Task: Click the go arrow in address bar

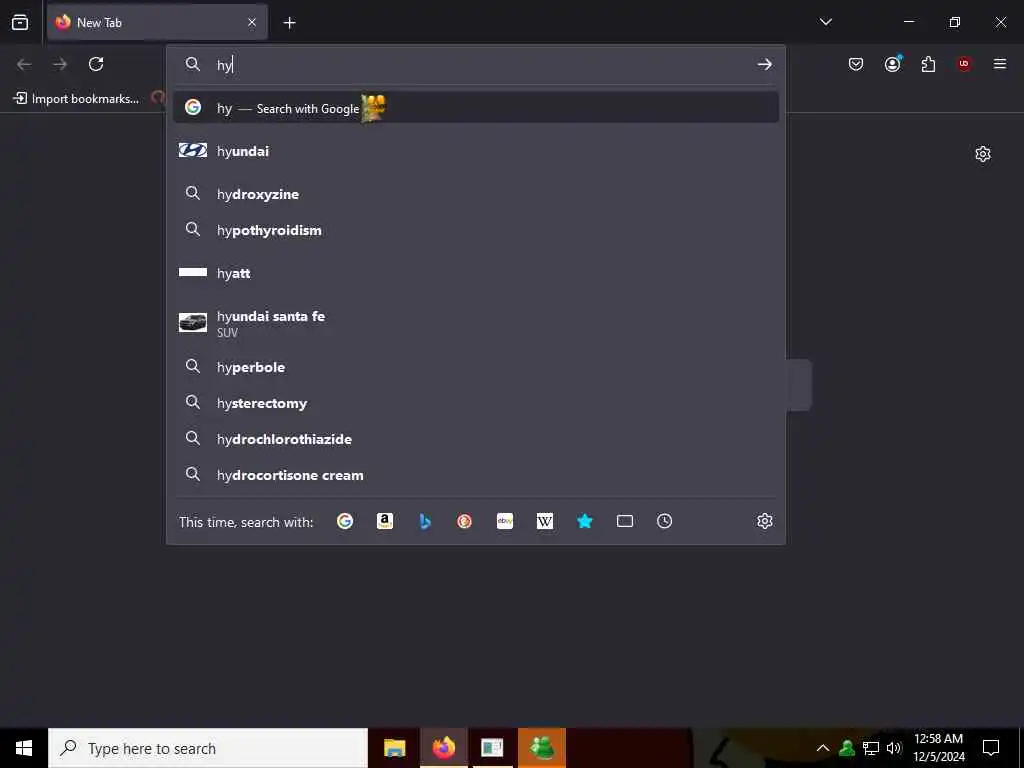Action: 765,64
